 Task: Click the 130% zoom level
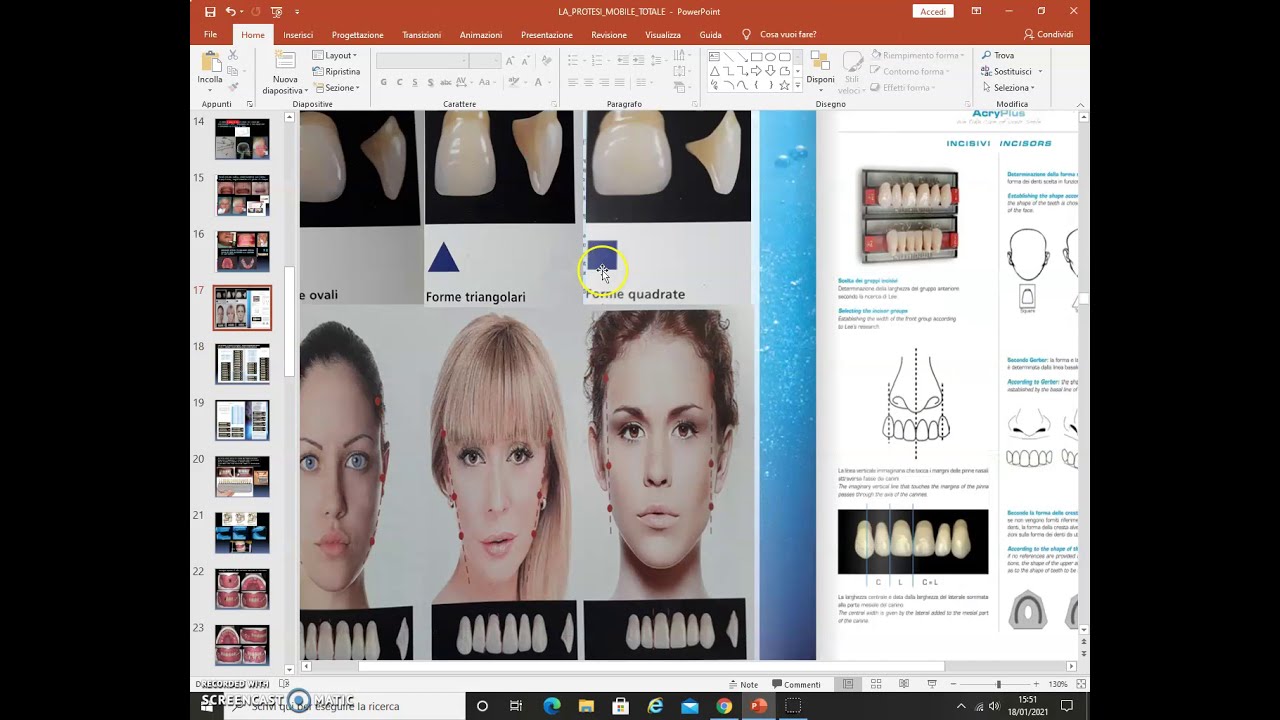pos(1058,684)
